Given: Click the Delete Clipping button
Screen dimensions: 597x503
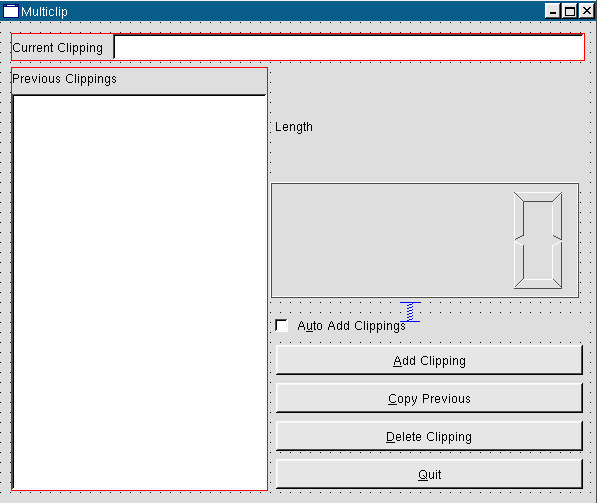Looking at the screenshot, I should [x=429, y=436].
